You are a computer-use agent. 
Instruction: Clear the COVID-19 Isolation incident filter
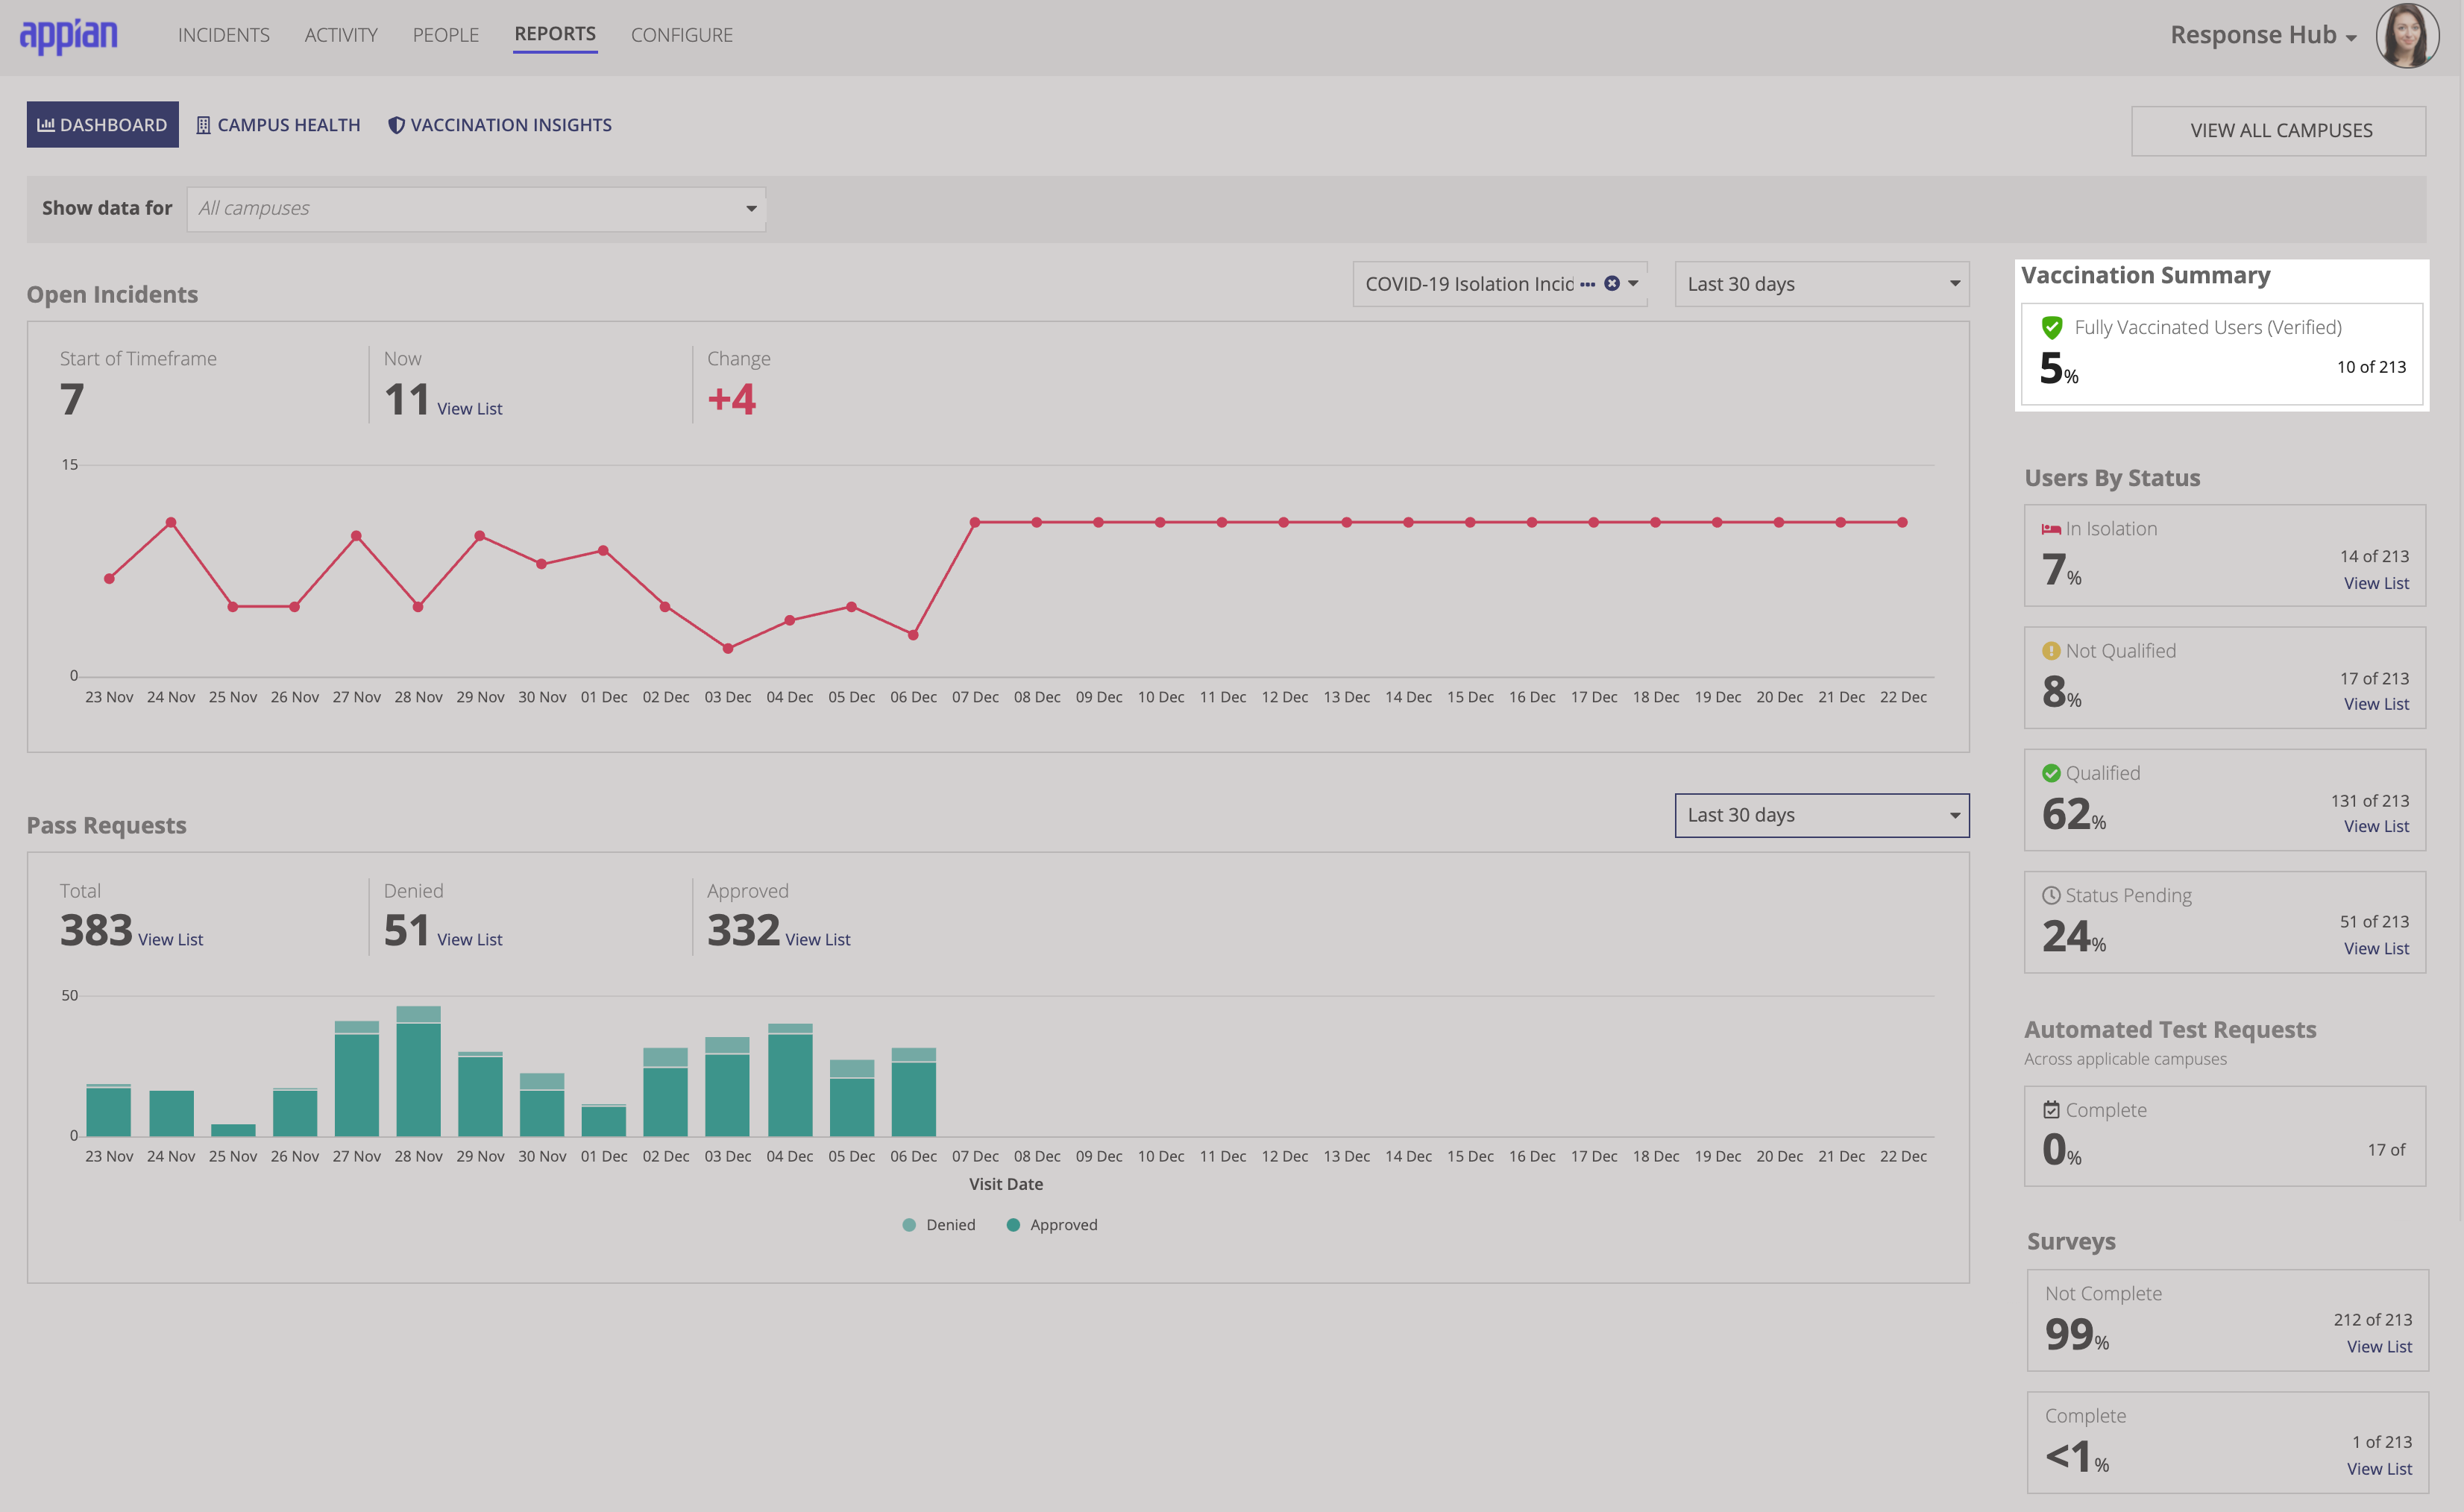tap(1611, 283)
